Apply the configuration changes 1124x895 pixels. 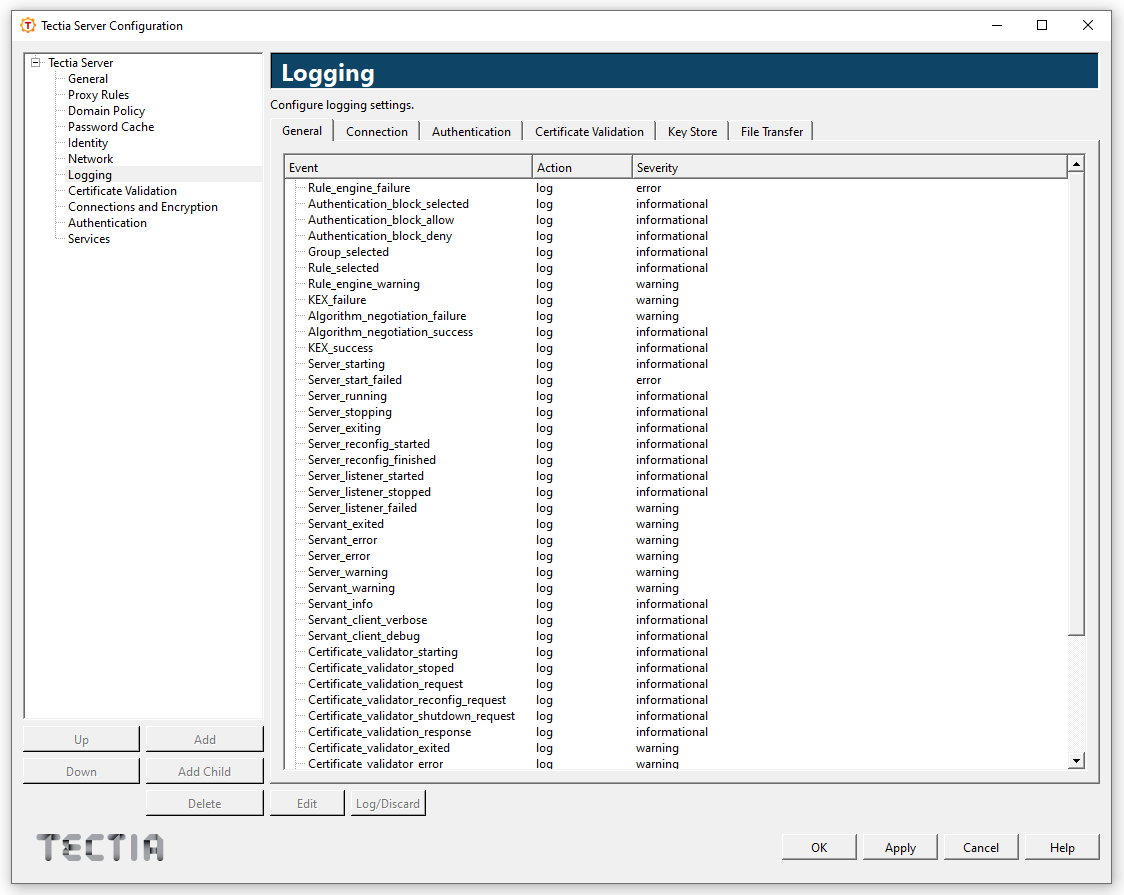point(900,848)
